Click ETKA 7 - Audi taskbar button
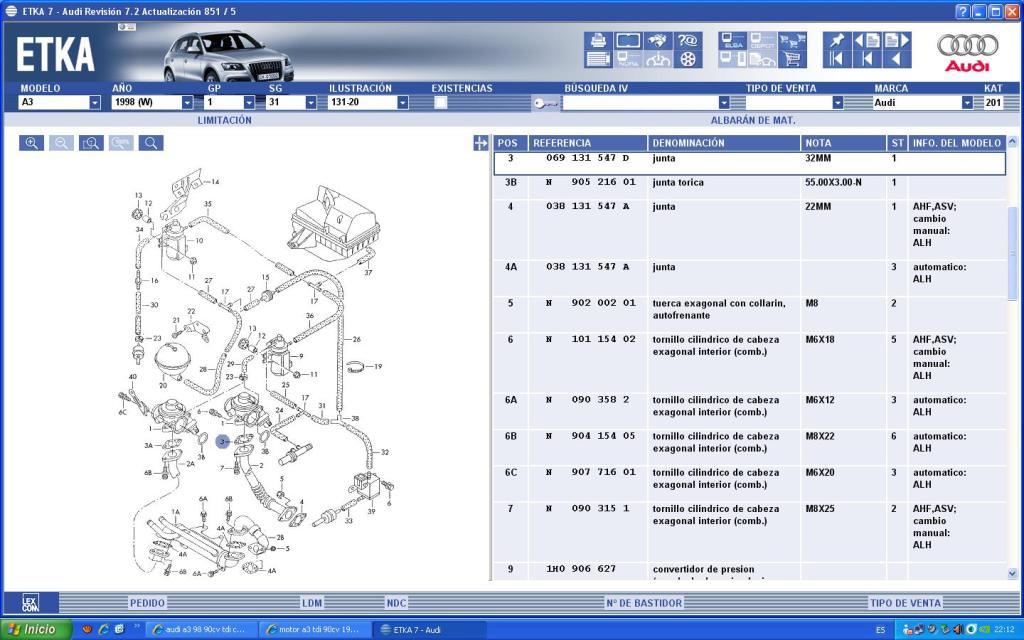Screen dimensions: 1024x640 point(428,630)
